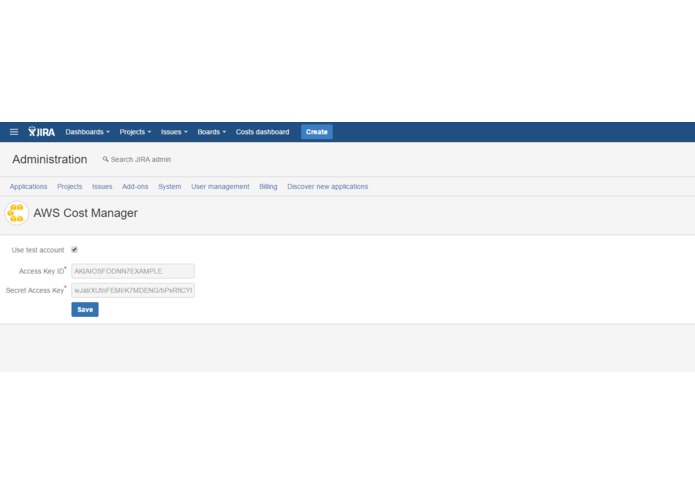
Task: Open the Costs dashboard link
Action: point(262,132)
